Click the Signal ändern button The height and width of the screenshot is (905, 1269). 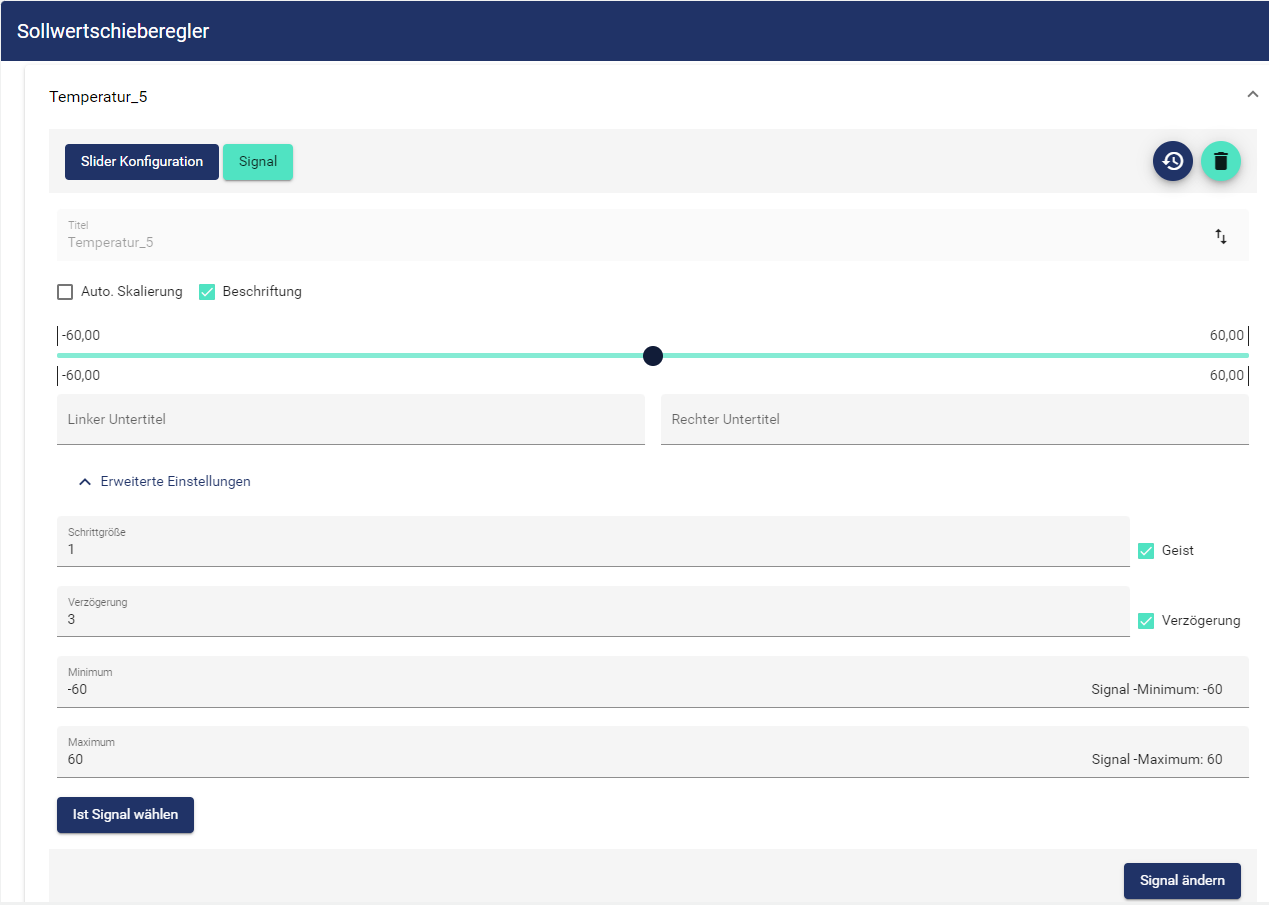coord(1181,881)
